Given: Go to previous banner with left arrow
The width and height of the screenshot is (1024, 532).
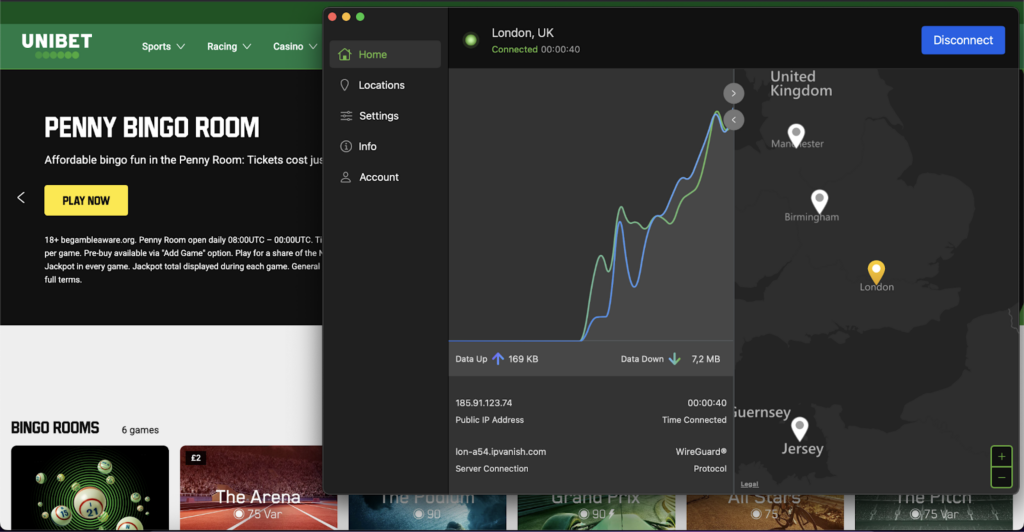Looking at the screenshot, I should click(x=21, y=197).
